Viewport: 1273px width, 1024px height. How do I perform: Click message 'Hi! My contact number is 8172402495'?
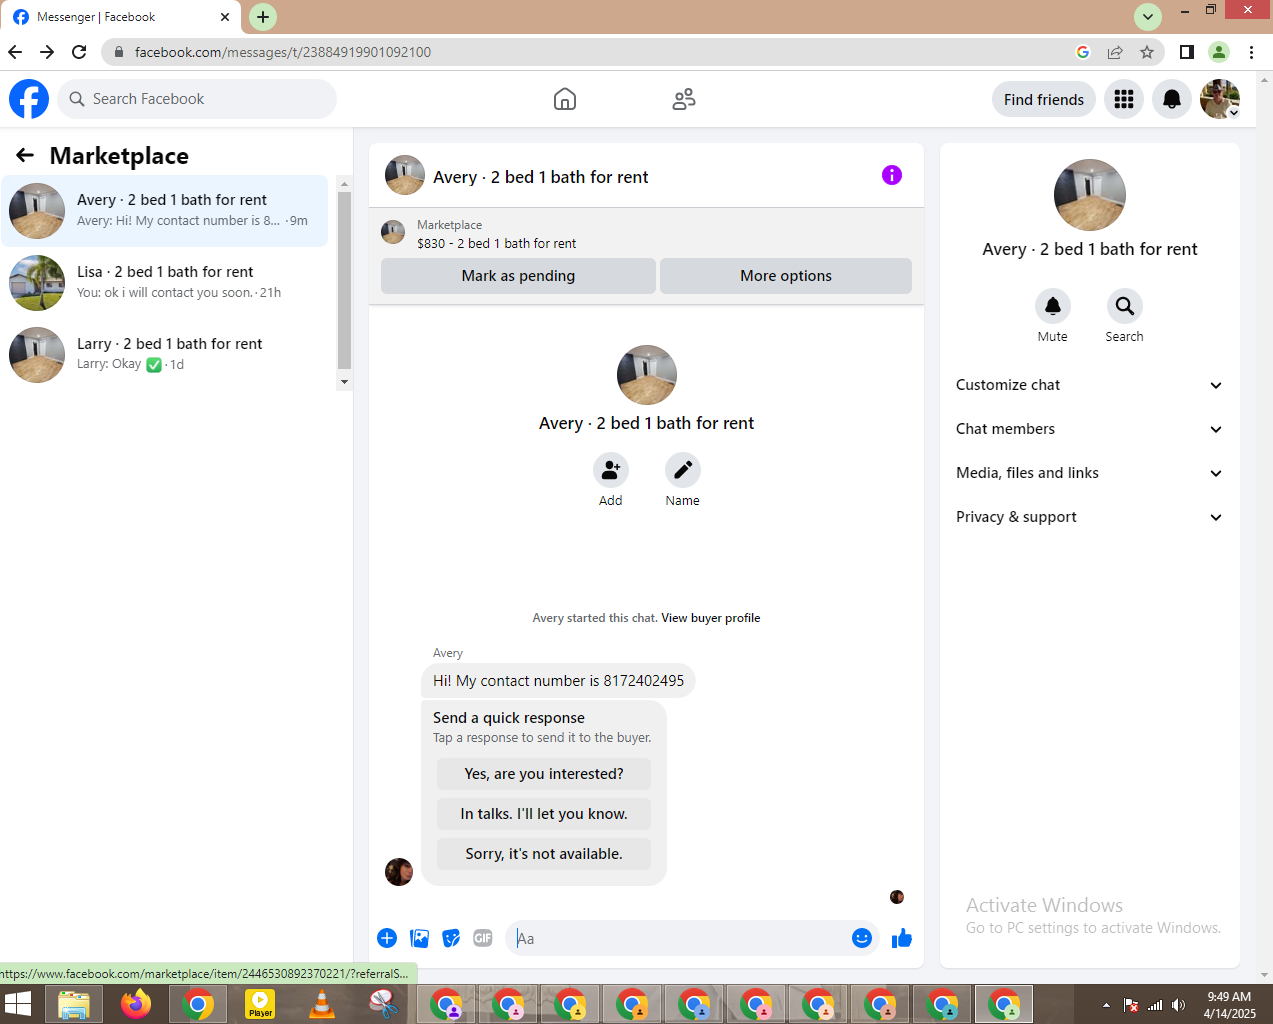tap(558, 681)
